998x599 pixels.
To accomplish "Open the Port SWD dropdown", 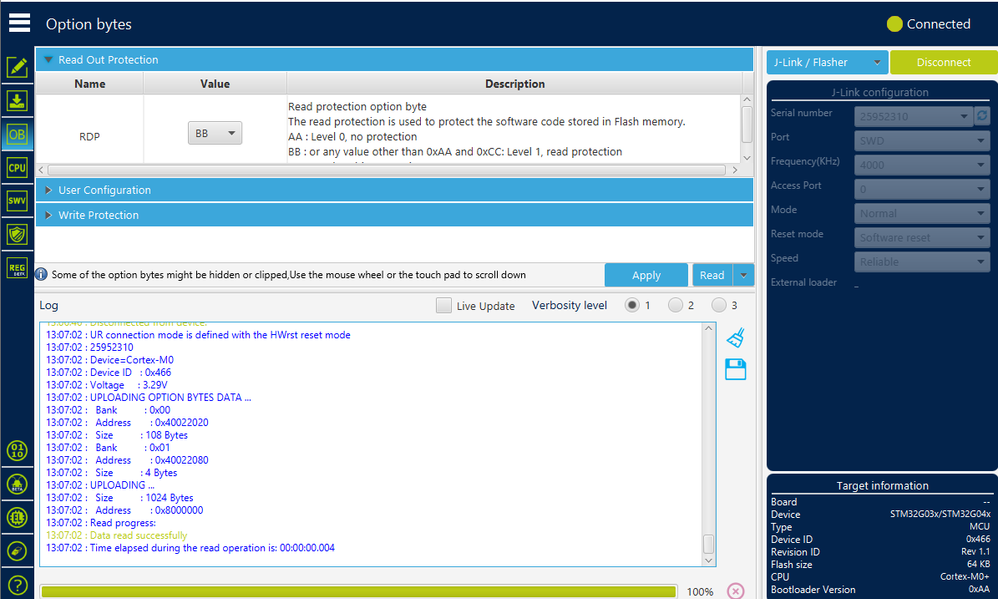I will coord(922,141).
